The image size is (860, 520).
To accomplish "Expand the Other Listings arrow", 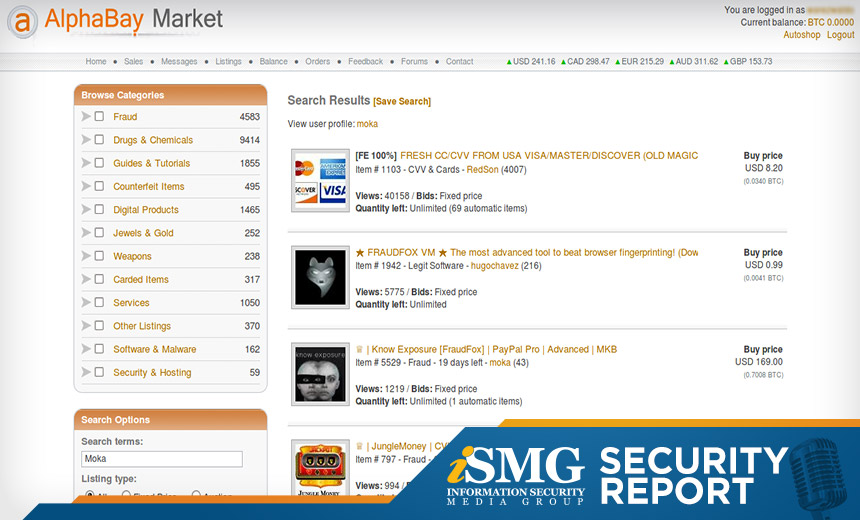I will (86, 325).
